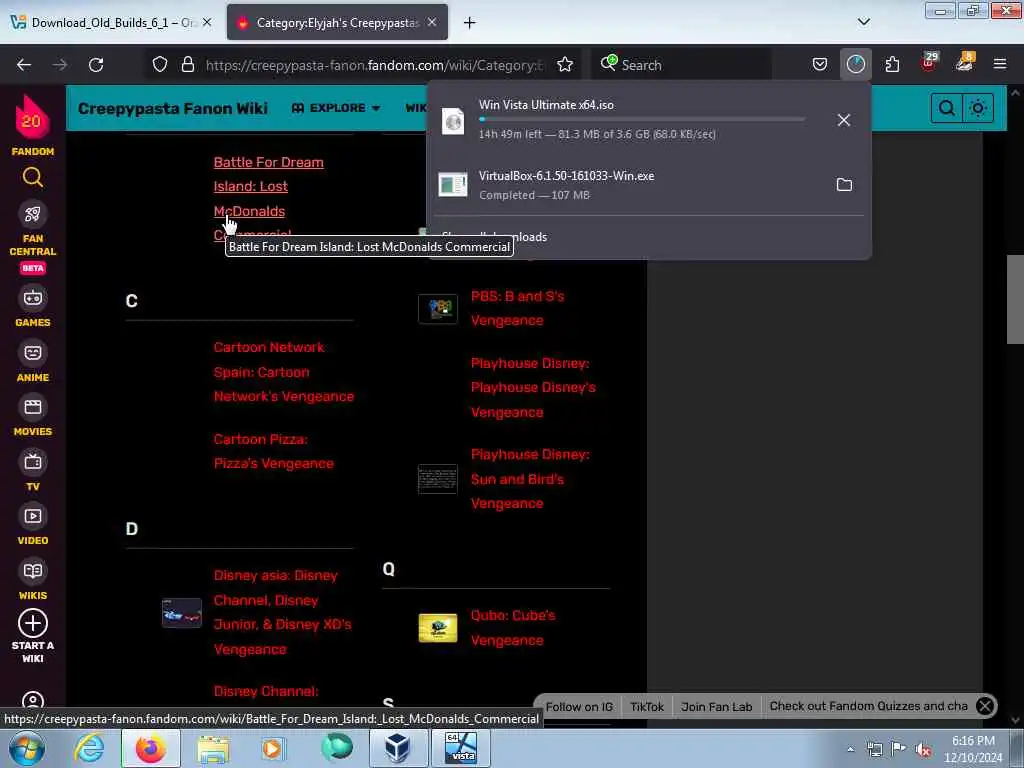The height and width of the screenshot is (768, 1024).
Task: Open the Video section in sidebar
Action: [32, 525]
